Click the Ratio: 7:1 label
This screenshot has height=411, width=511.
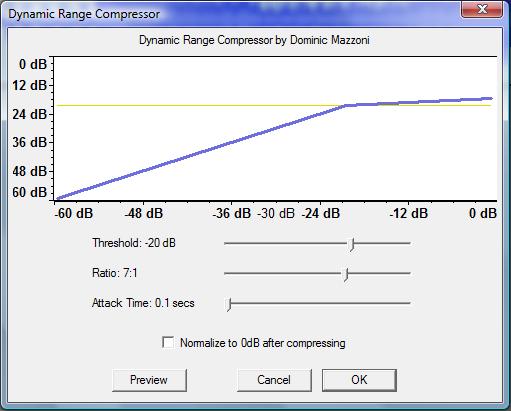pos(115,273)
